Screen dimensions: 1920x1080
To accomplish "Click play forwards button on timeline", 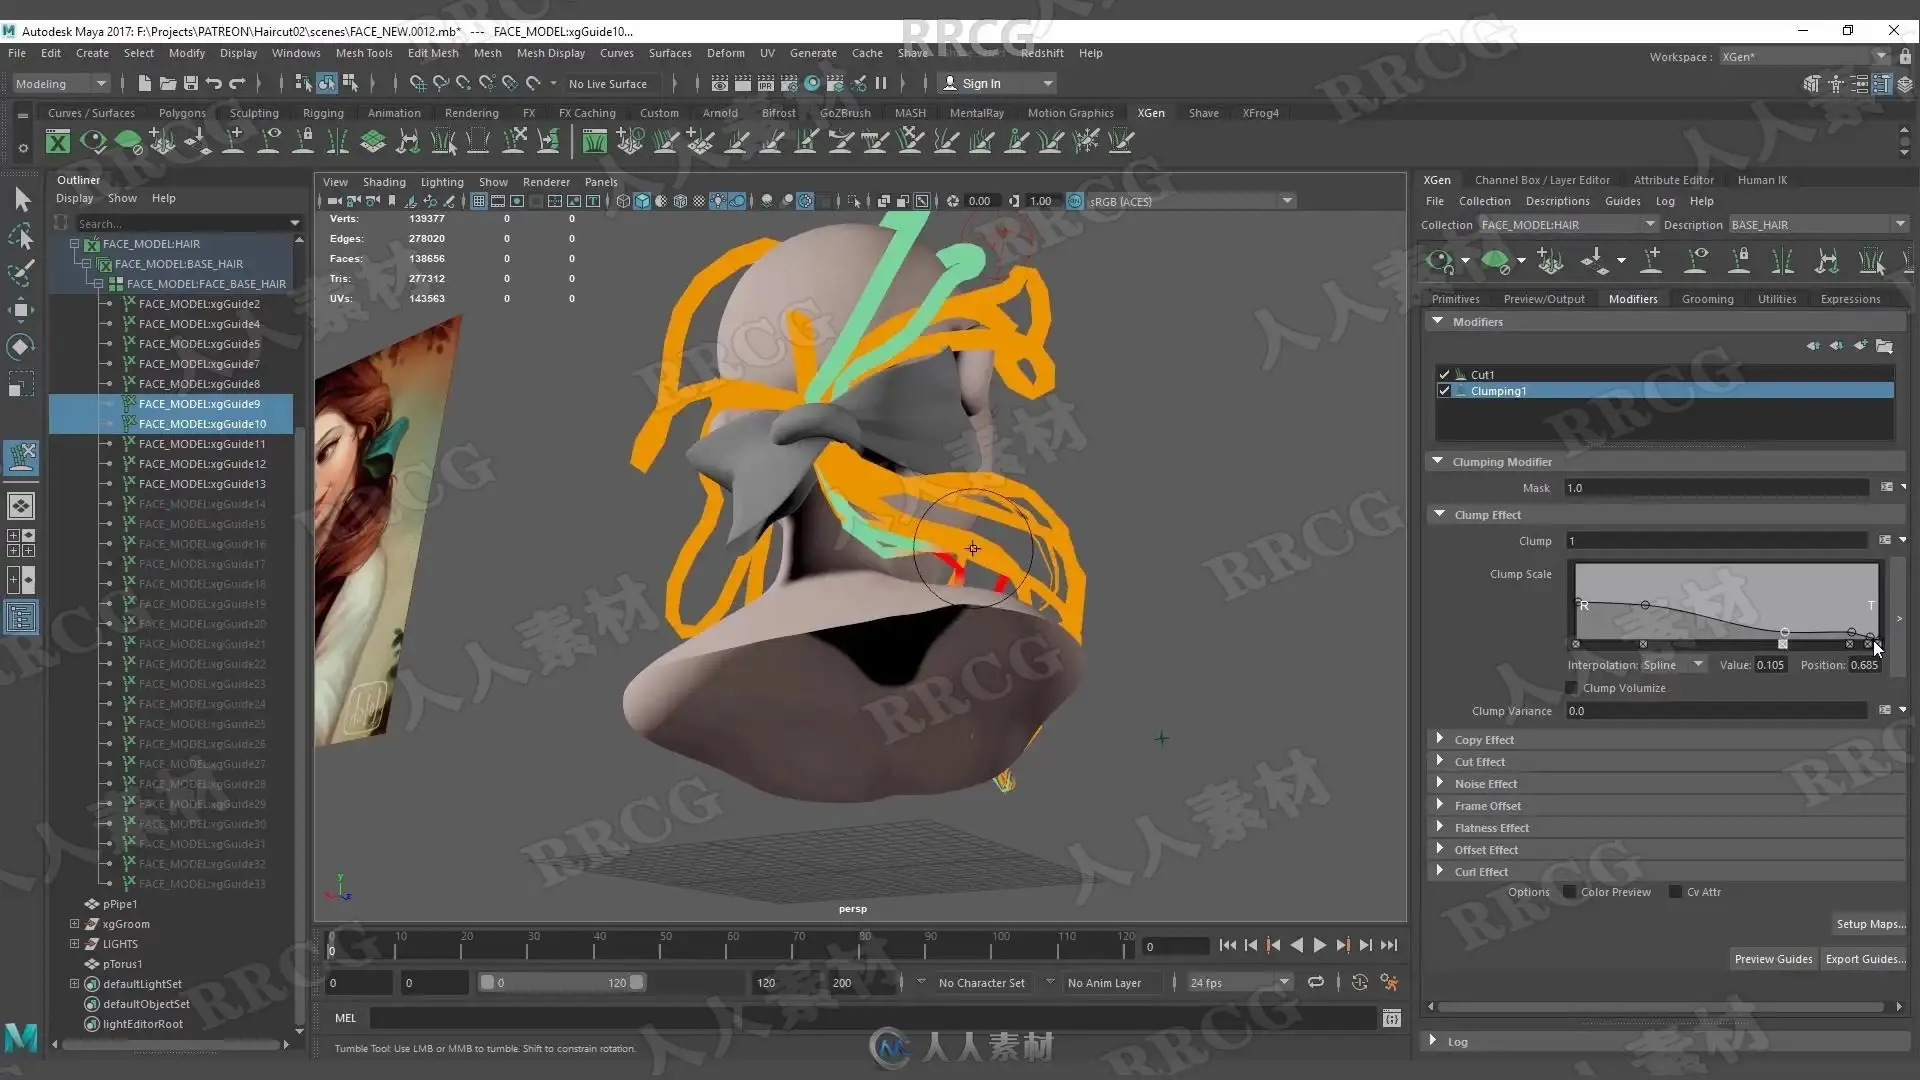I will (x=1319, y=946).
